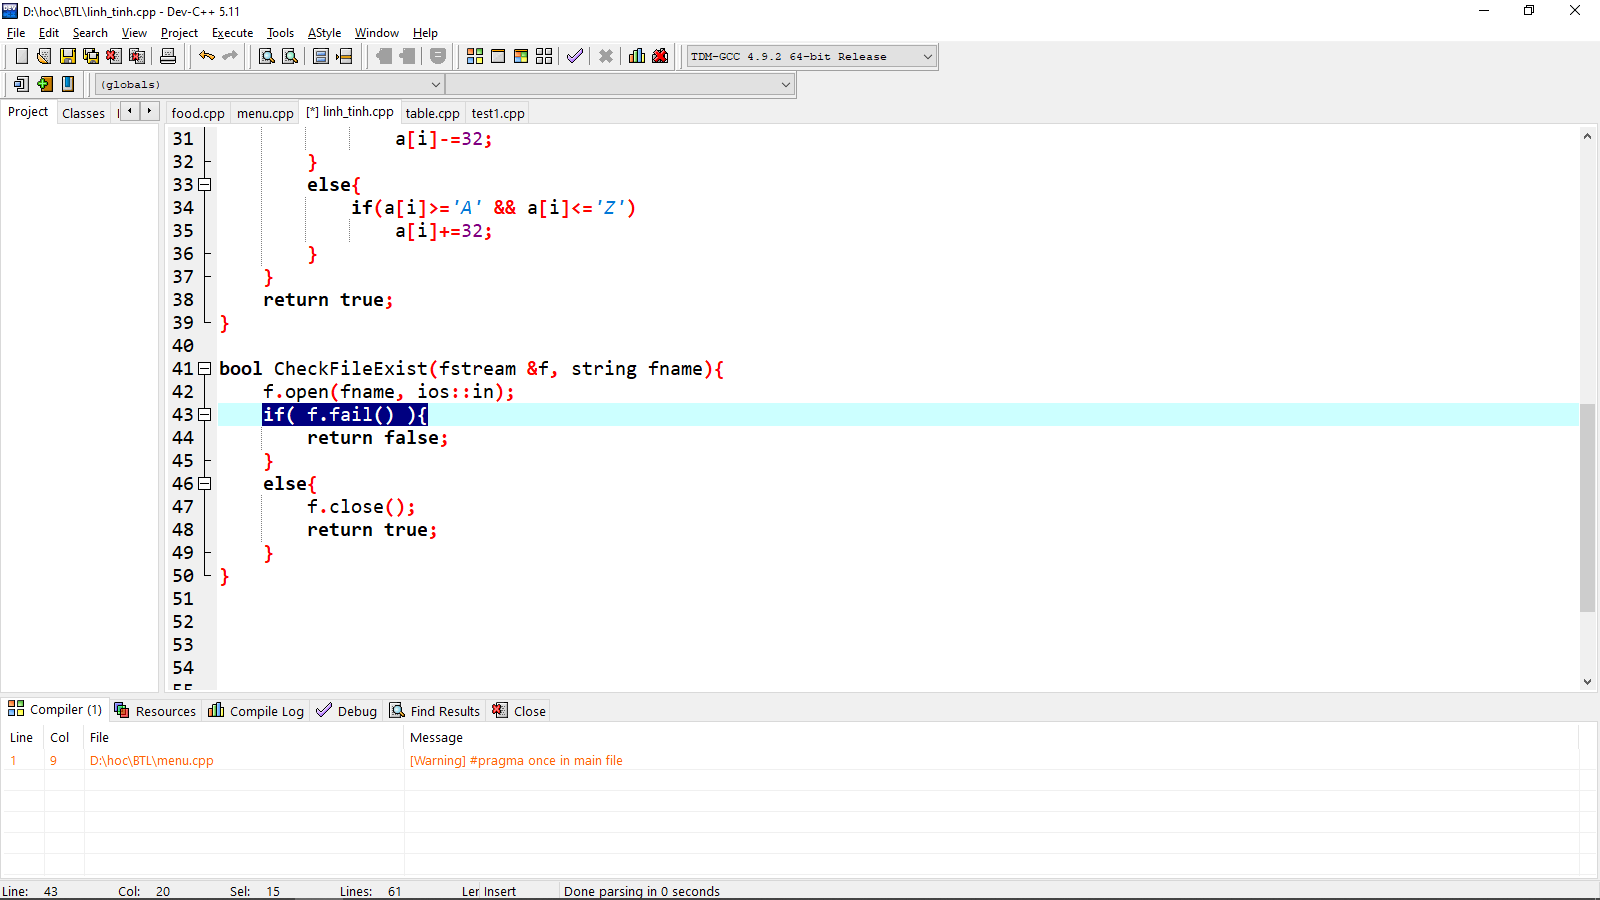Open the Compile Log panel tab
1600x900 pixels.
tap(256, 711)
